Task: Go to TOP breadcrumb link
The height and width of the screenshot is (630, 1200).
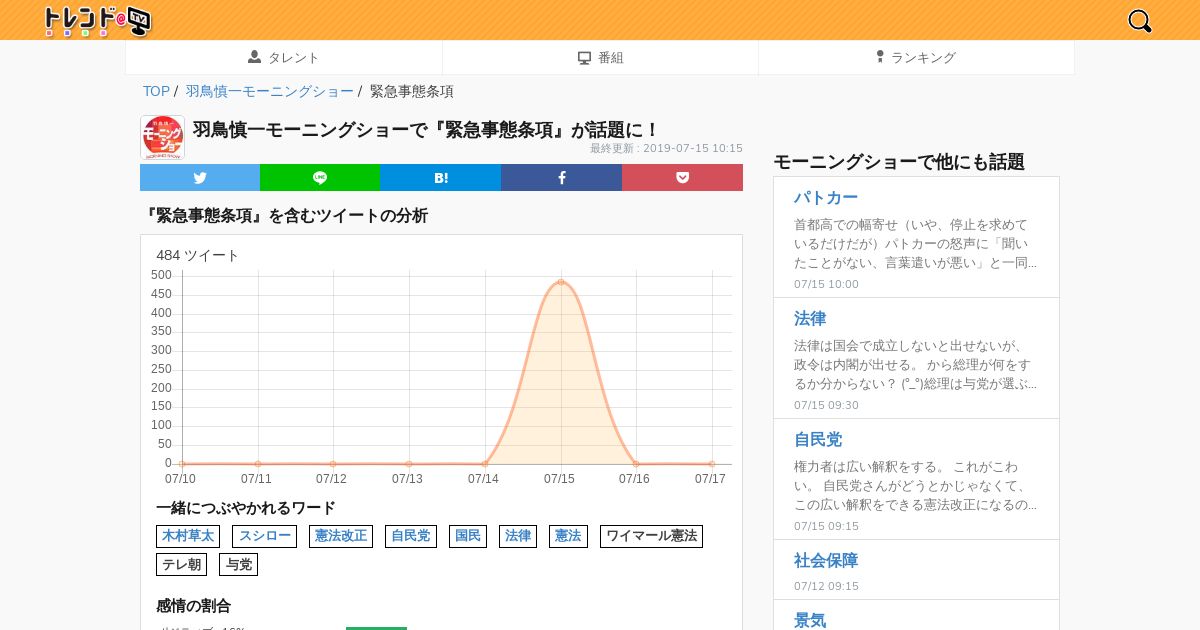Action: coord(156,91)
